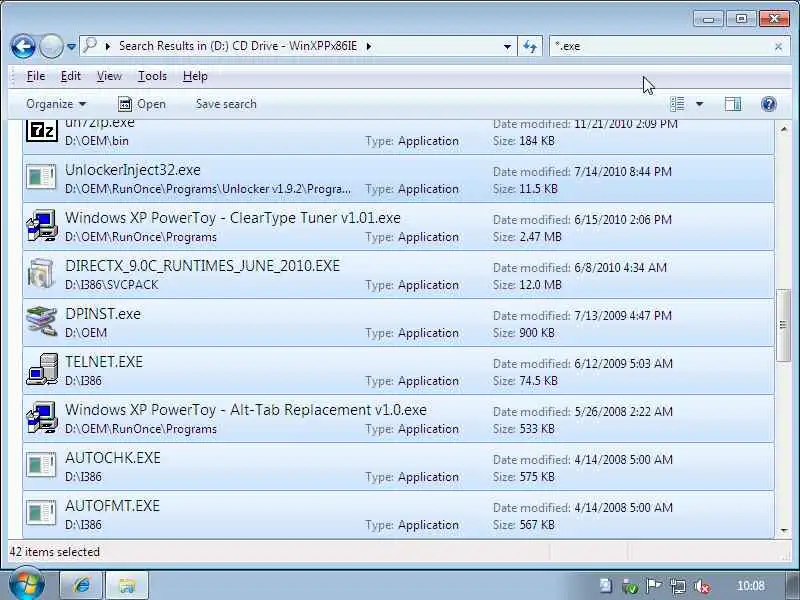This screenshot has height=600, width=800.
Task: Click Size 11.5 KB of UnlockerInject32
Action: click(x=525, y=189)
